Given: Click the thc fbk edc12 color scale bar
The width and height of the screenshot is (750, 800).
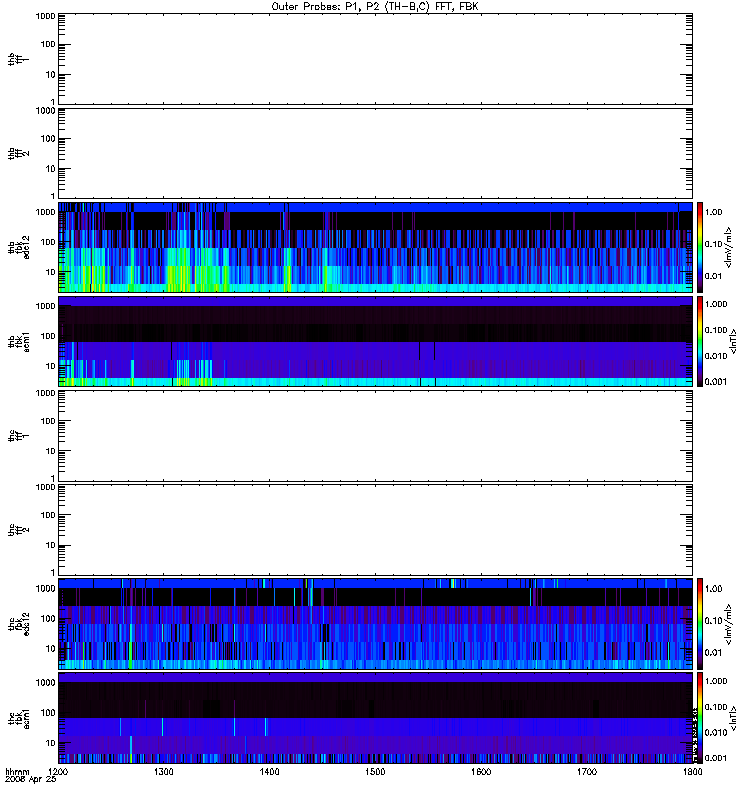Looking at the screenshot, I should pyautogui.click(x=700, y=624).
